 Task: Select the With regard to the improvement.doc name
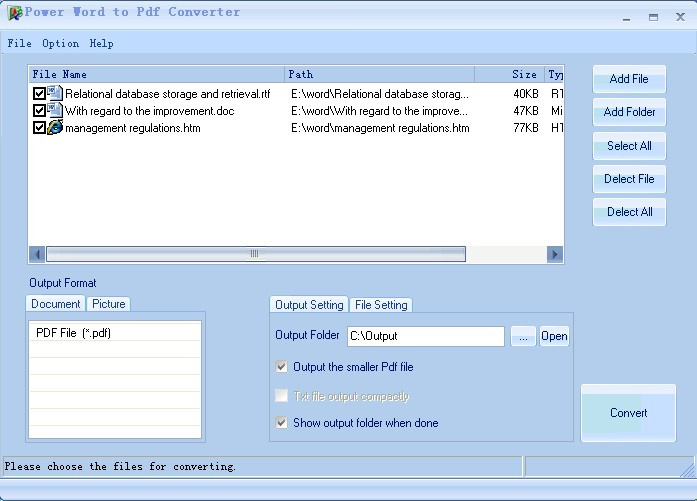click(150, 111)
